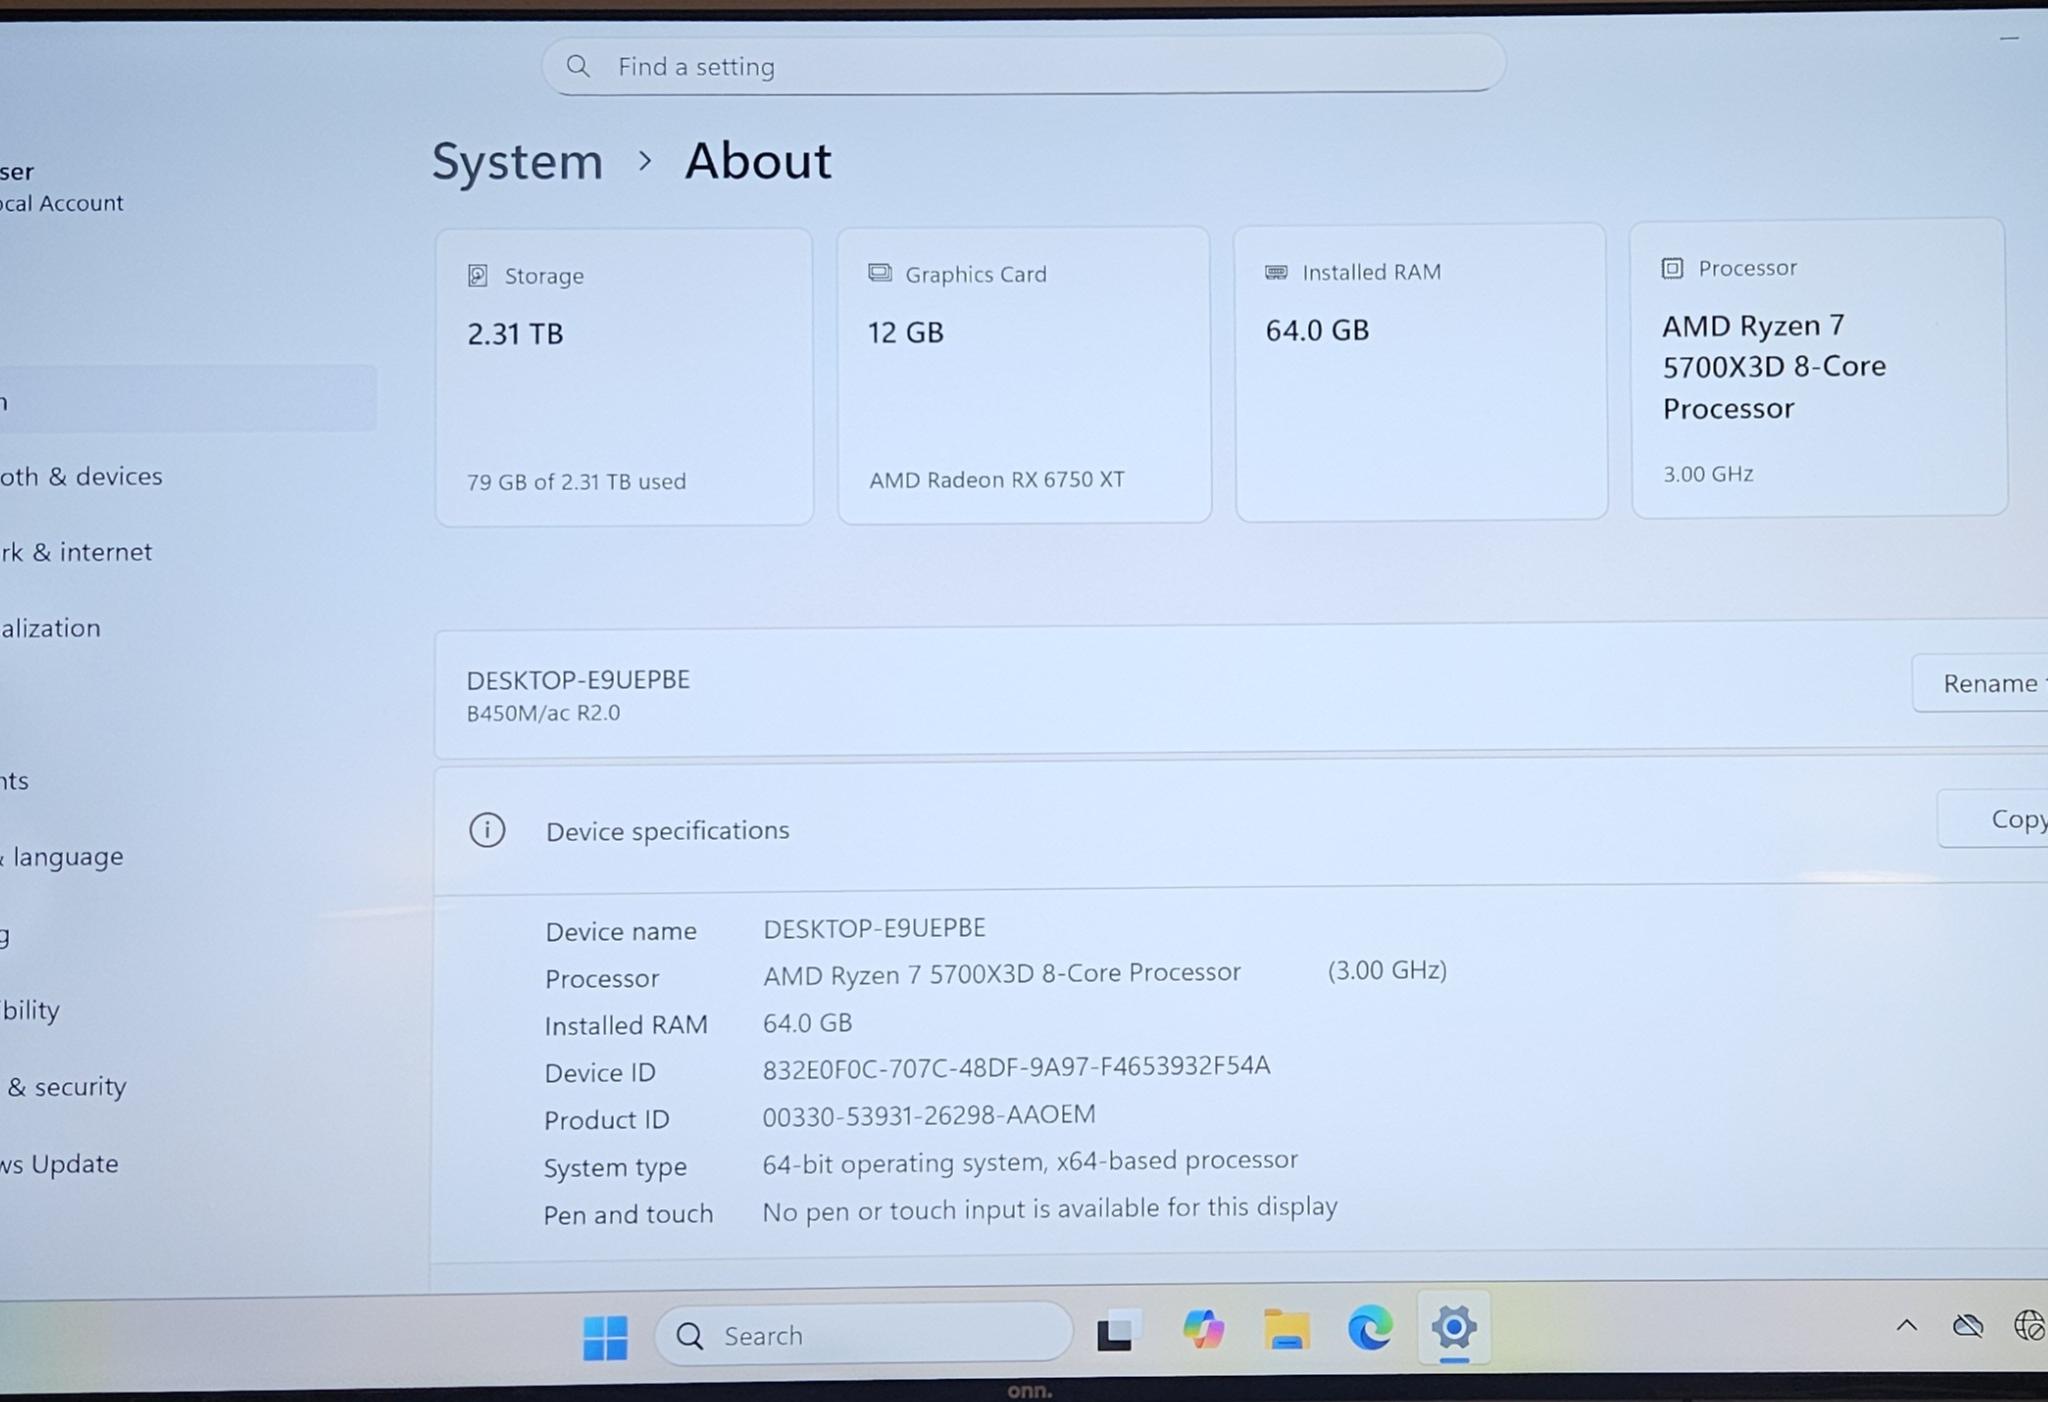Image resolution: width=2048 pixels, height=1402 pixels.
Task: Open Network & internet settings
Action: 78,551
